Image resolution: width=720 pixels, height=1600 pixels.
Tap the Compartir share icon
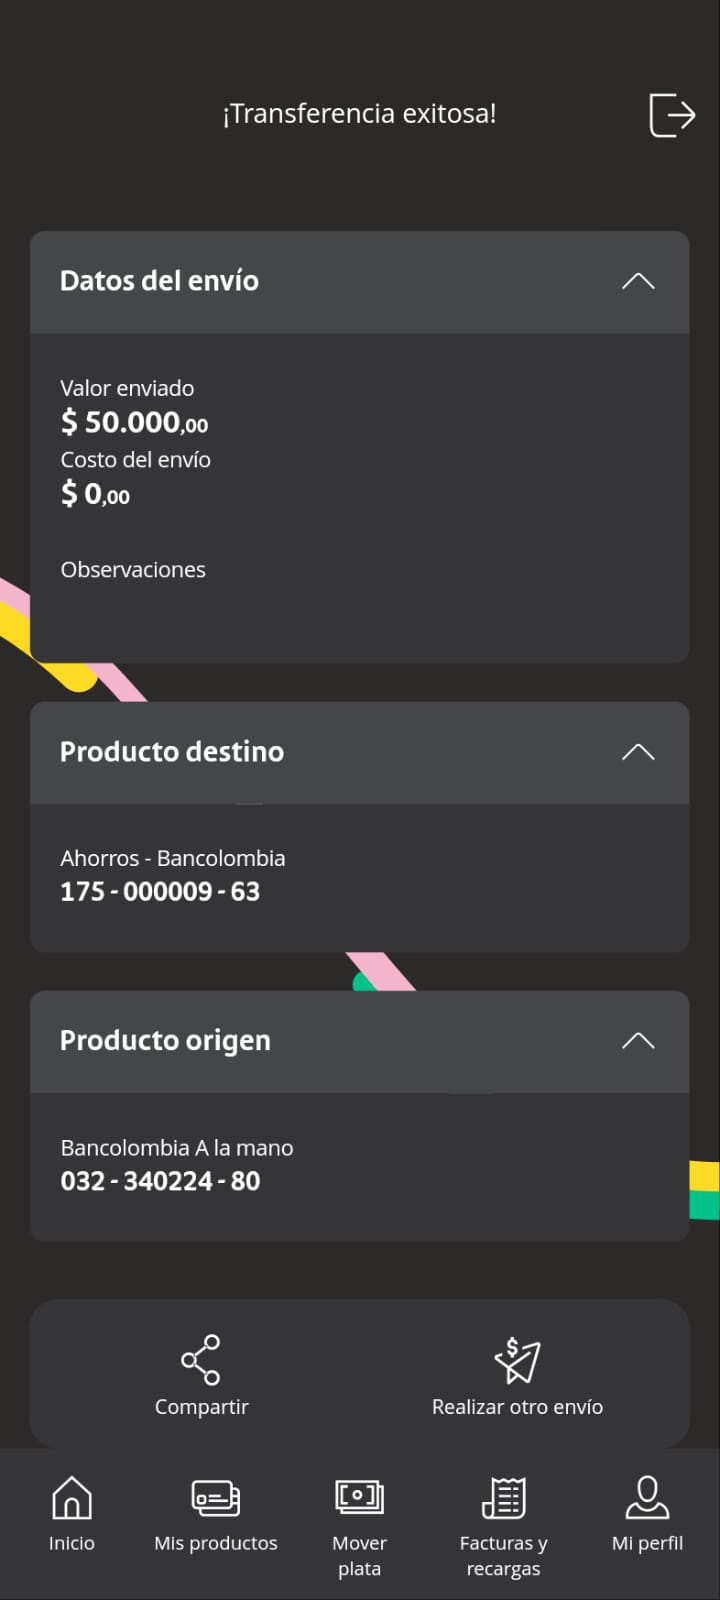pos(201,1359)
